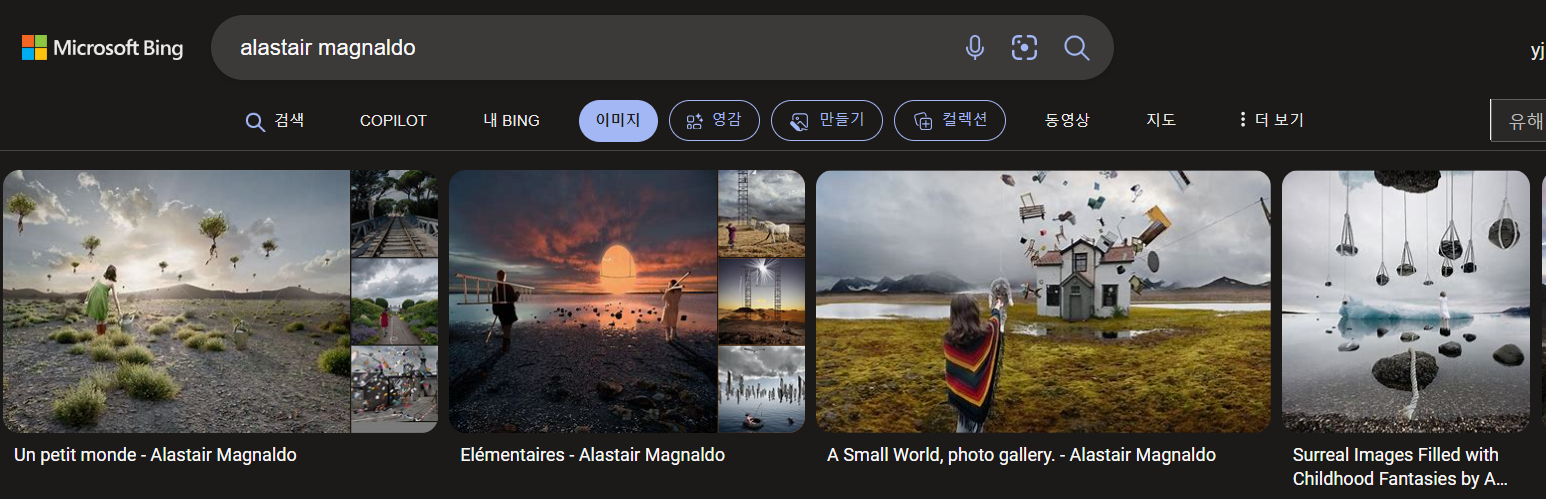
Task: Open railway tracks side thumbnail
Action: tap(394, 213)
